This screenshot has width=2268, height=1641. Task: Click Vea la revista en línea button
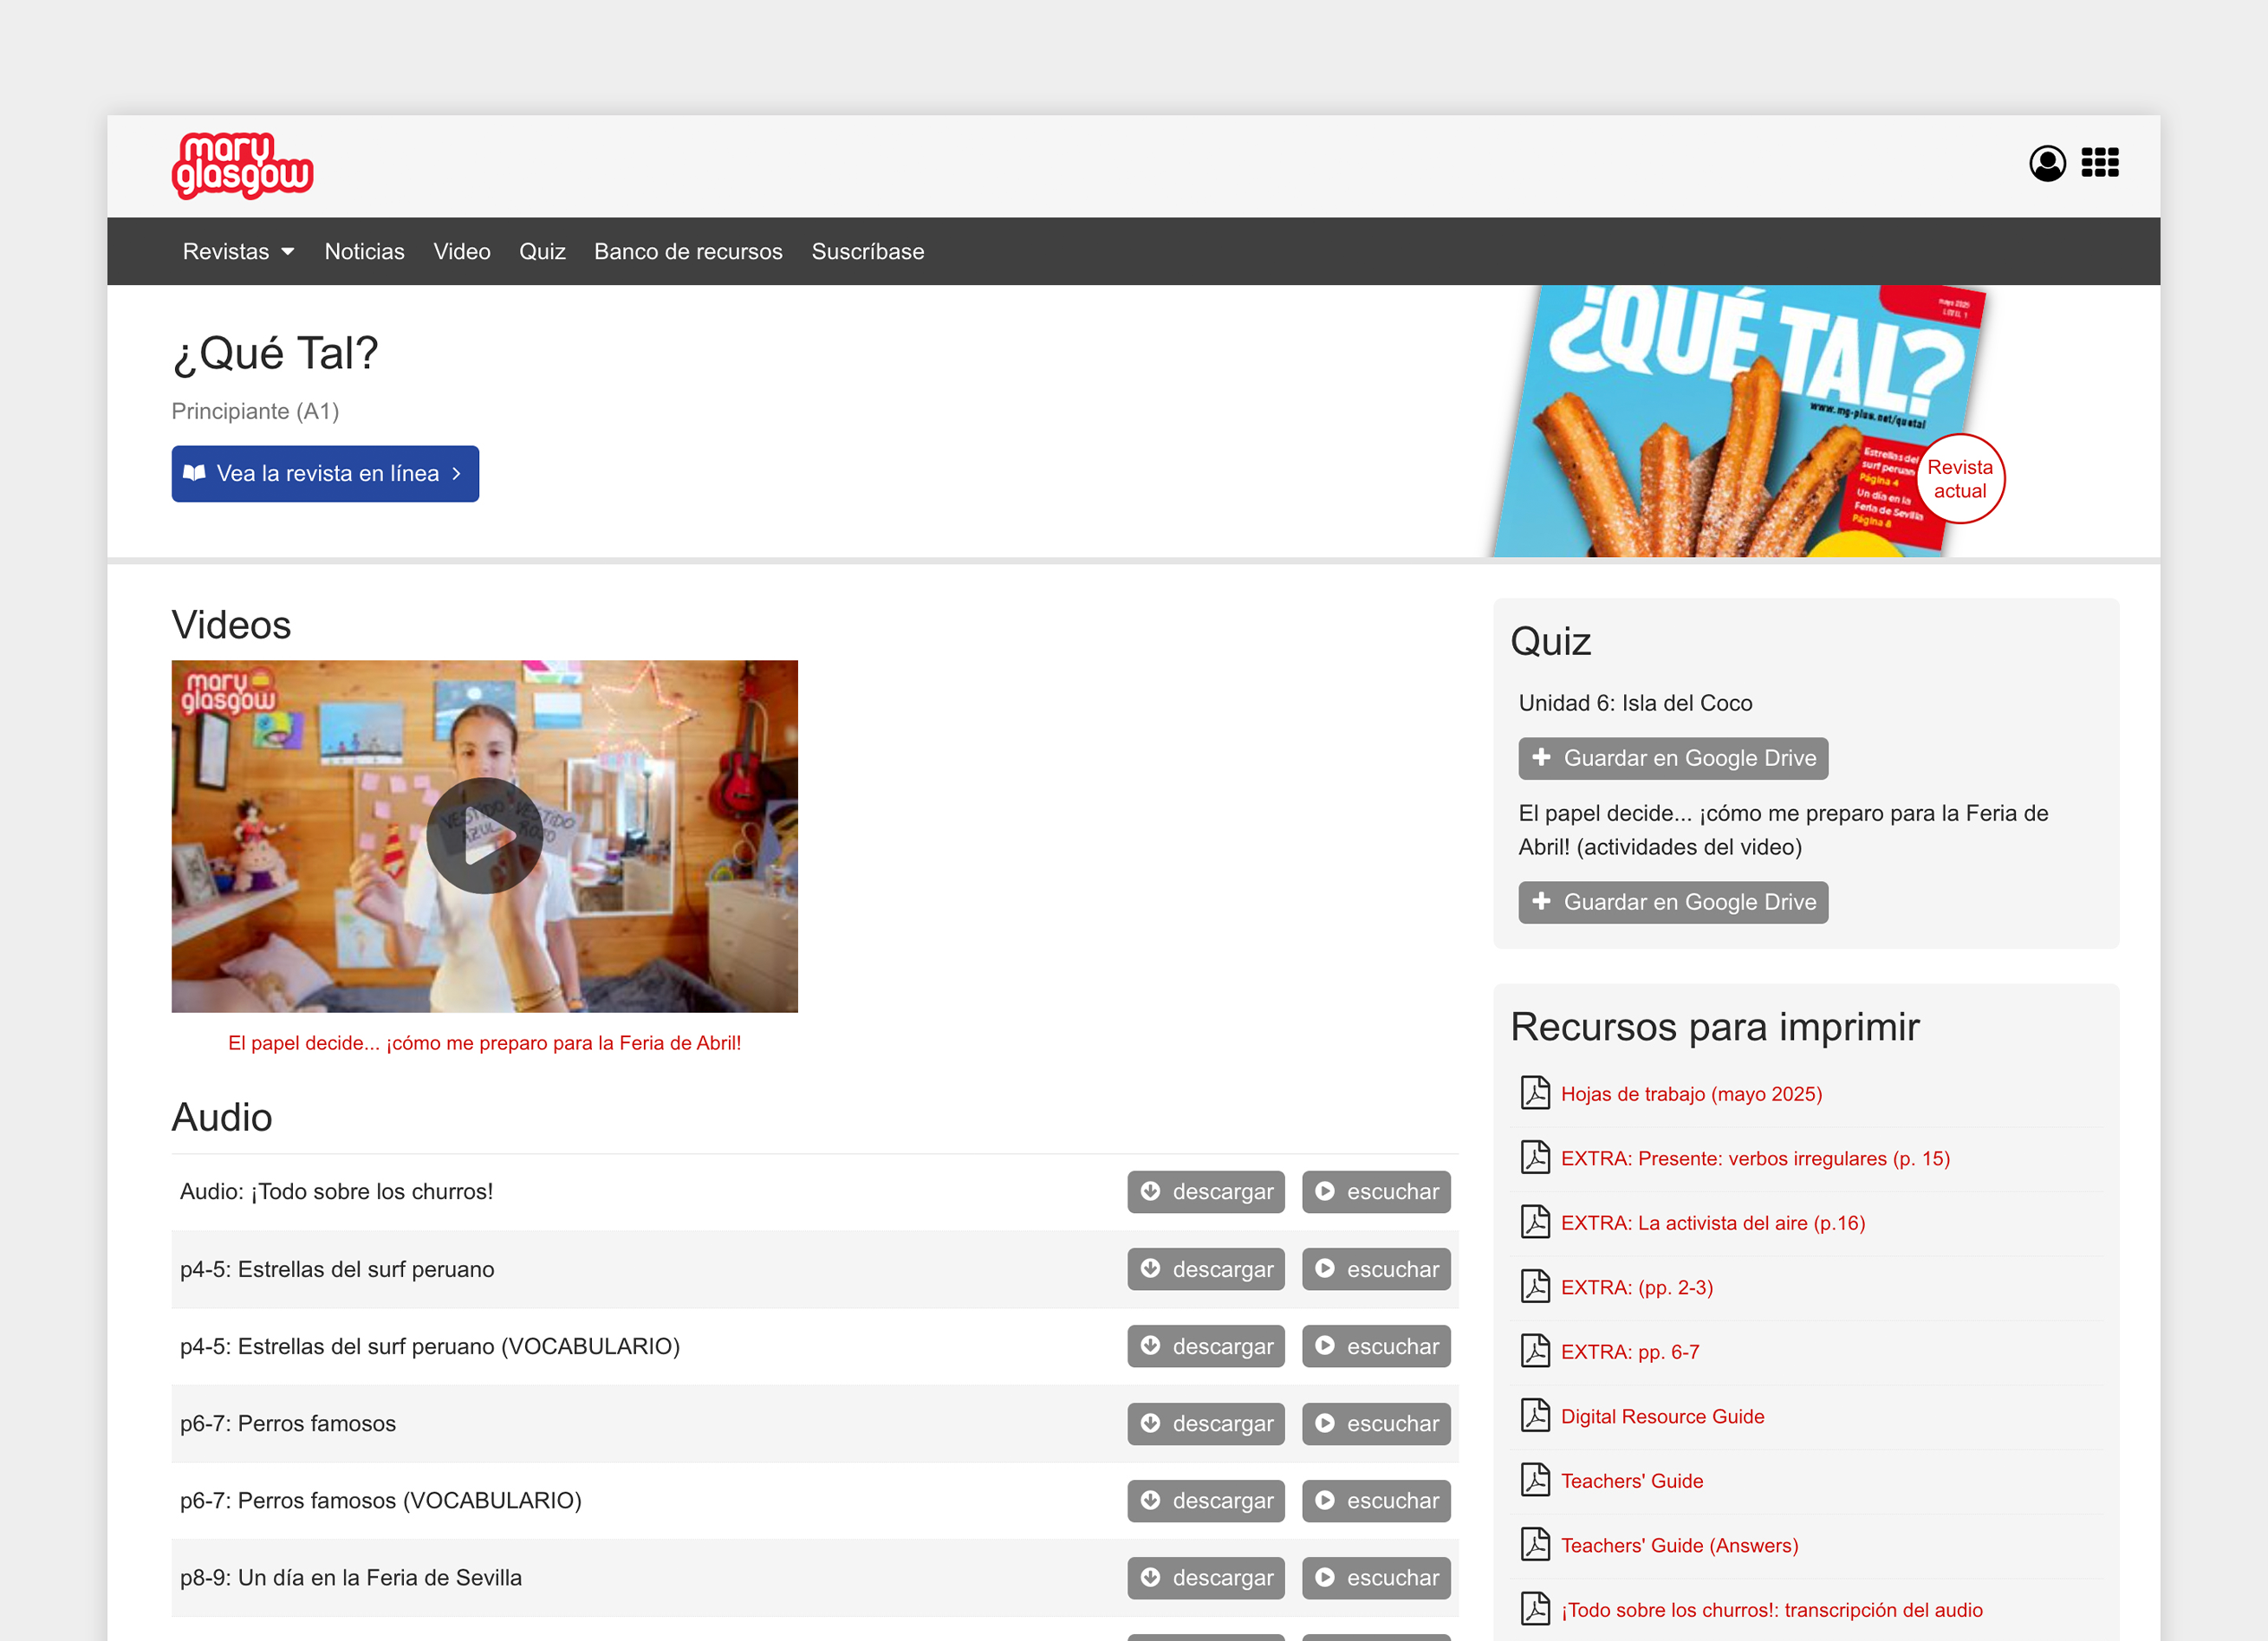325,473
